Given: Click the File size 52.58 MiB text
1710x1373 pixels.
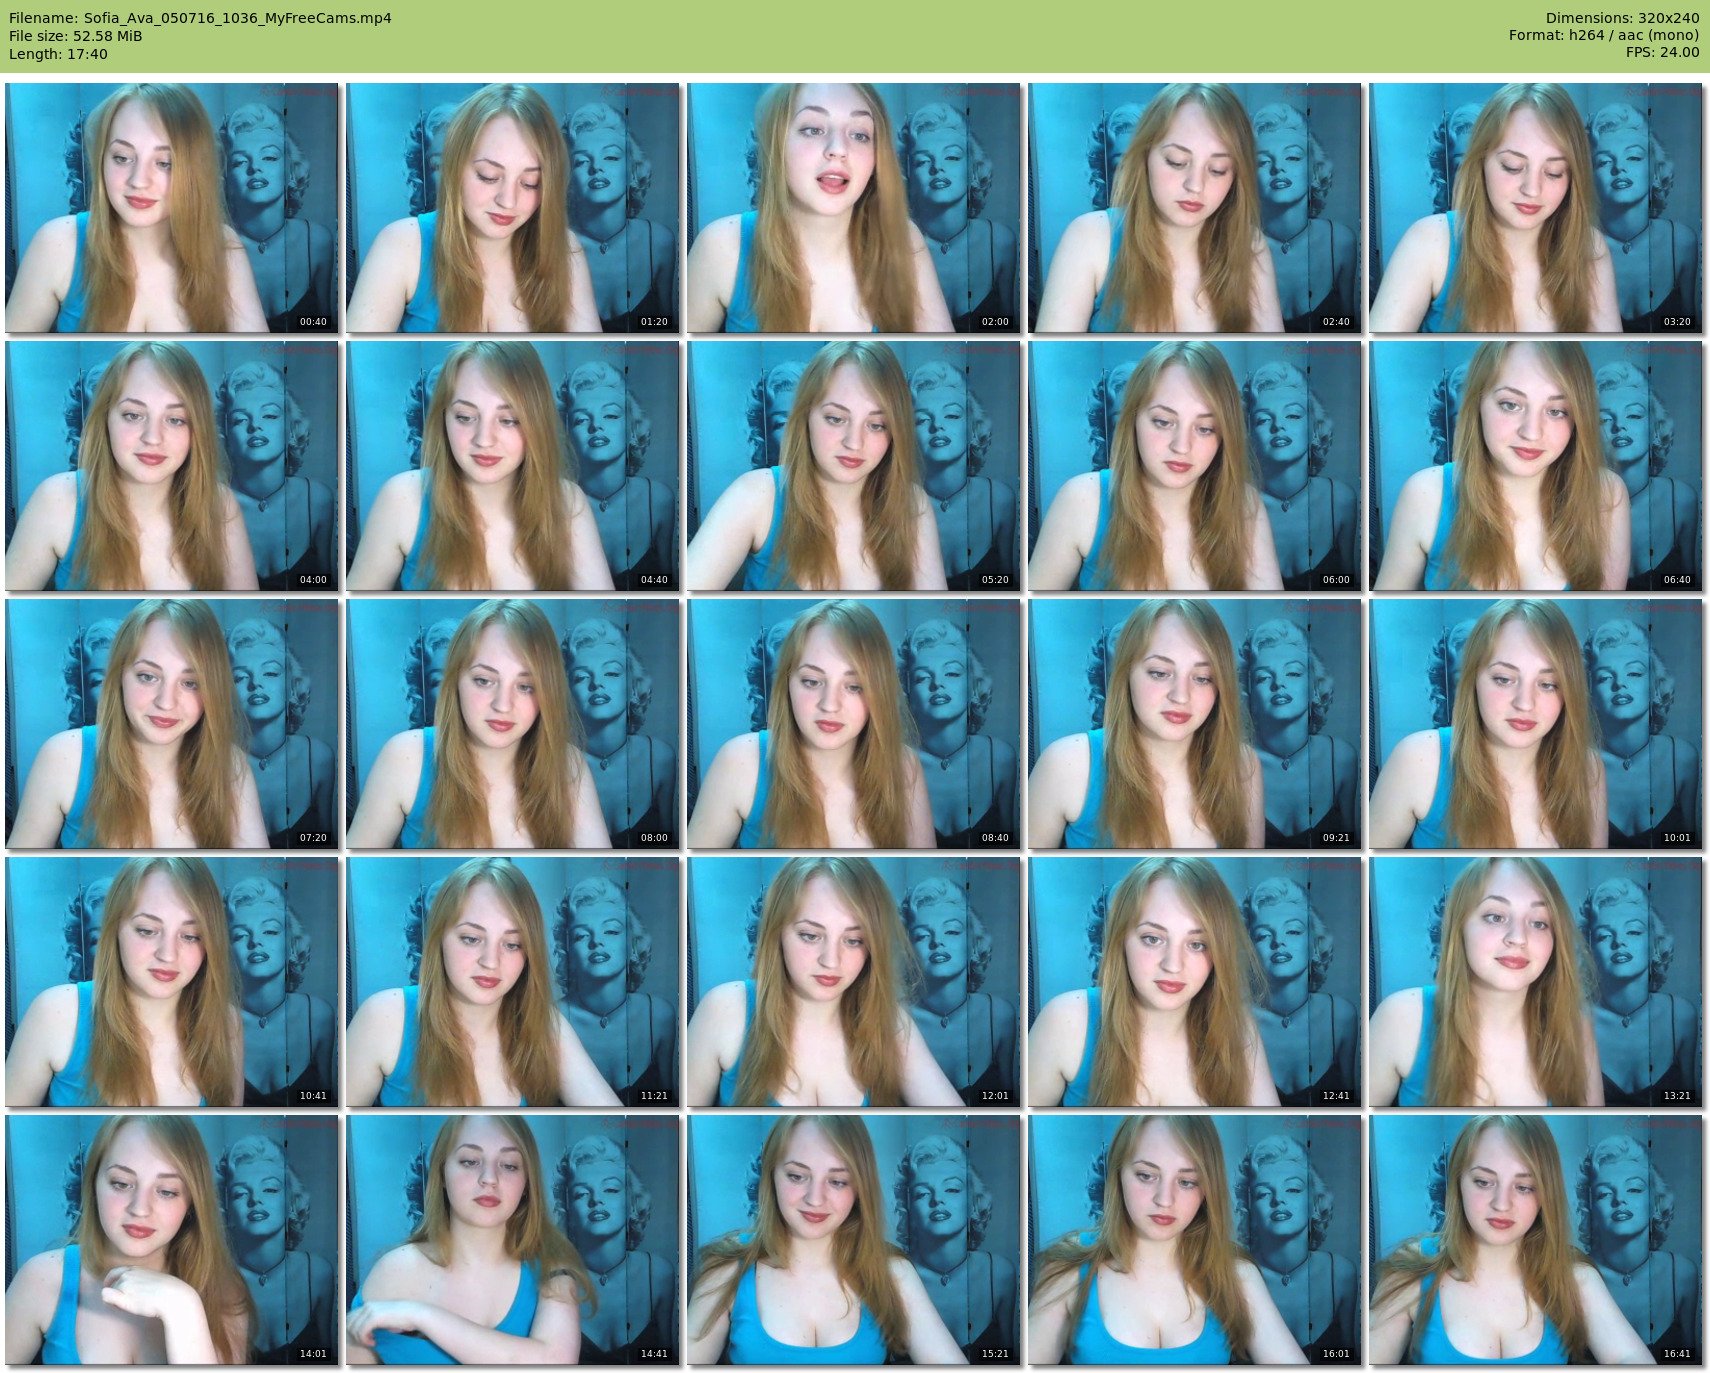Looking at the screenshot, I should 75,36.
